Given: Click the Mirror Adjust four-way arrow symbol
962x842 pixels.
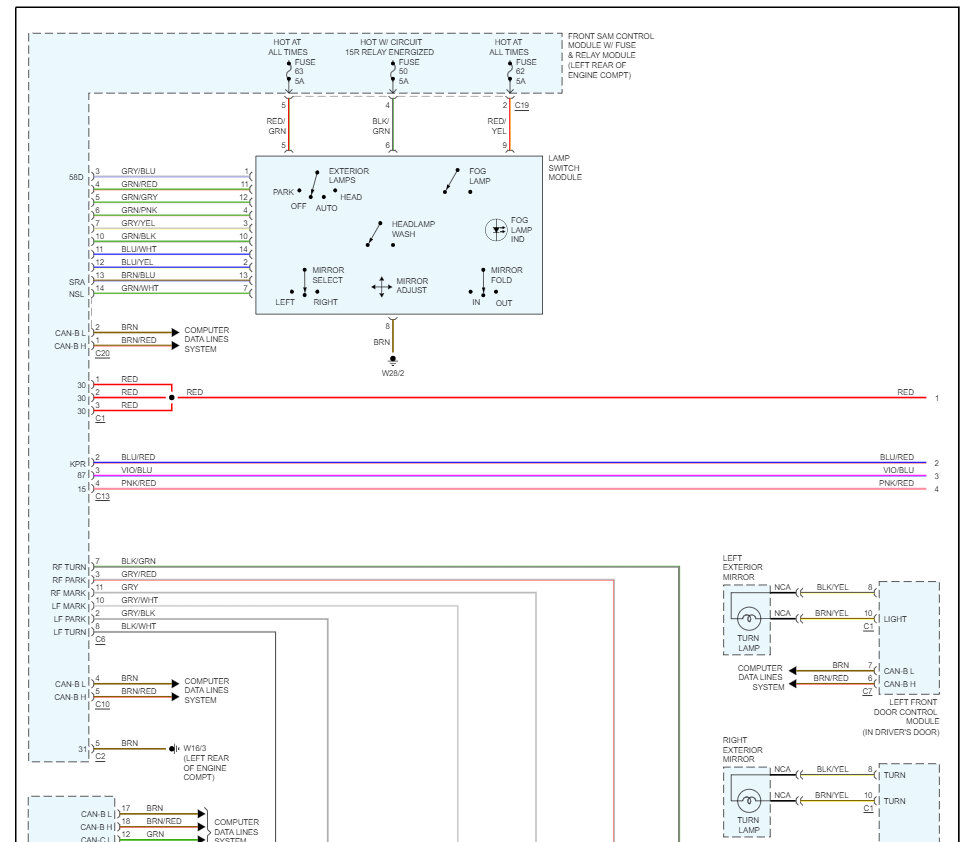Looking at the screenshot, I should click(382, 287).
